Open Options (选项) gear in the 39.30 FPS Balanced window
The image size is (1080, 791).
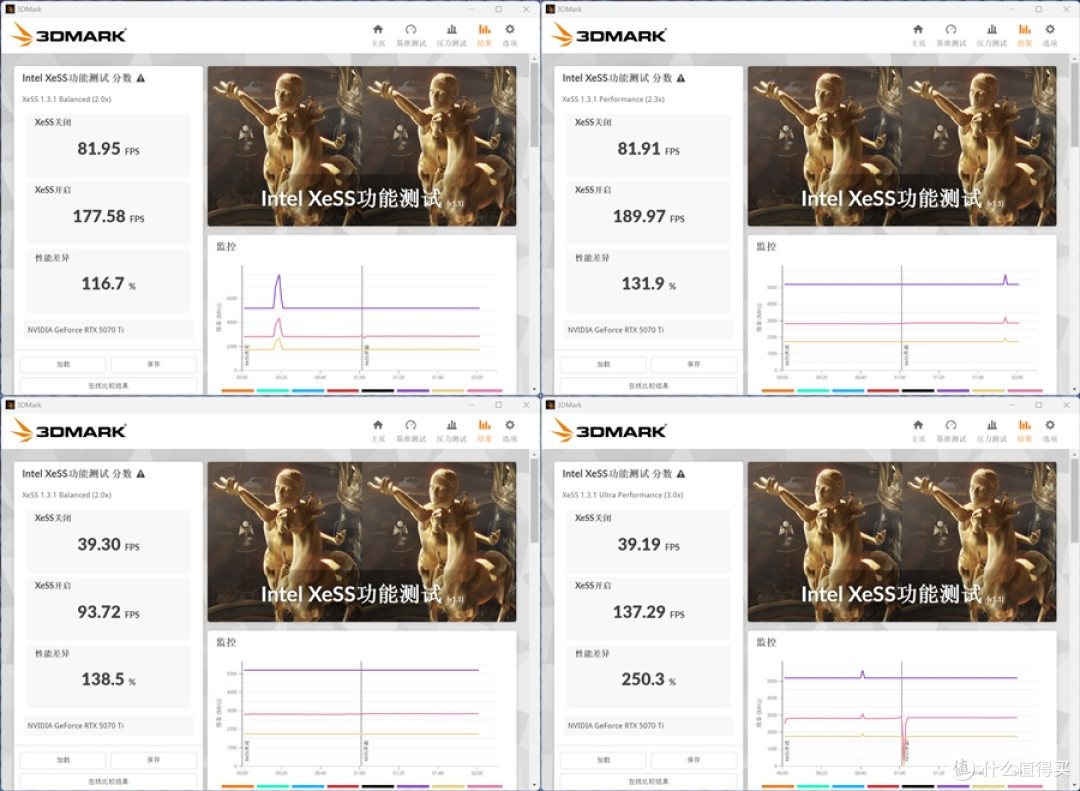tap(510, 431)
